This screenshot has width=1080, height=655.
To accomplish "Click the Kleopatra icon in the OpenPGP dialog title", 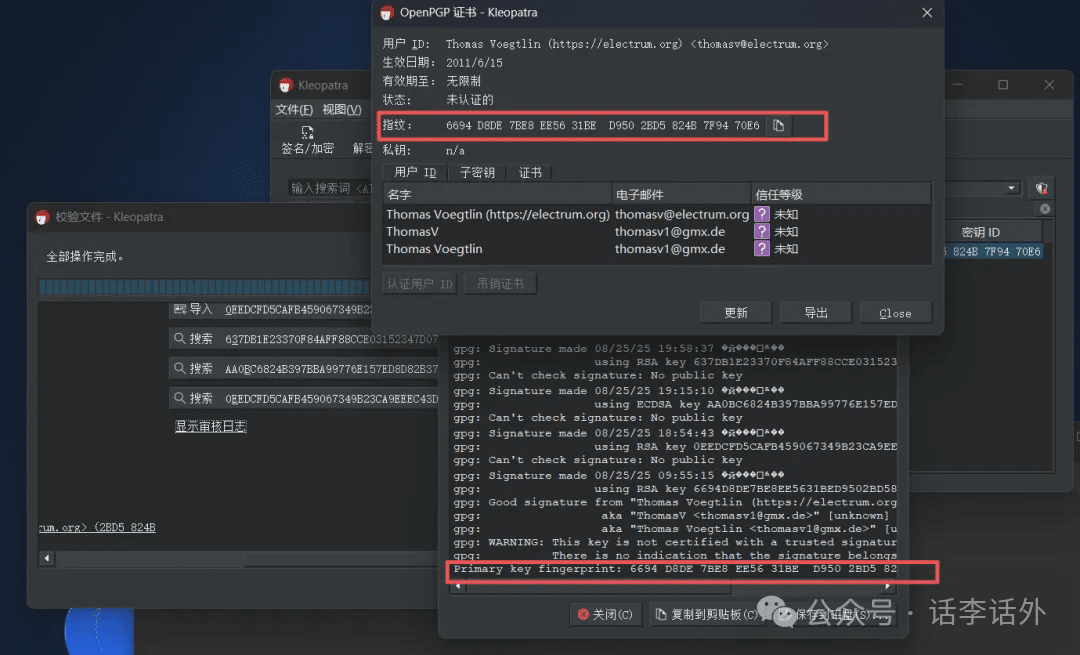I will (x=387, y=13).
